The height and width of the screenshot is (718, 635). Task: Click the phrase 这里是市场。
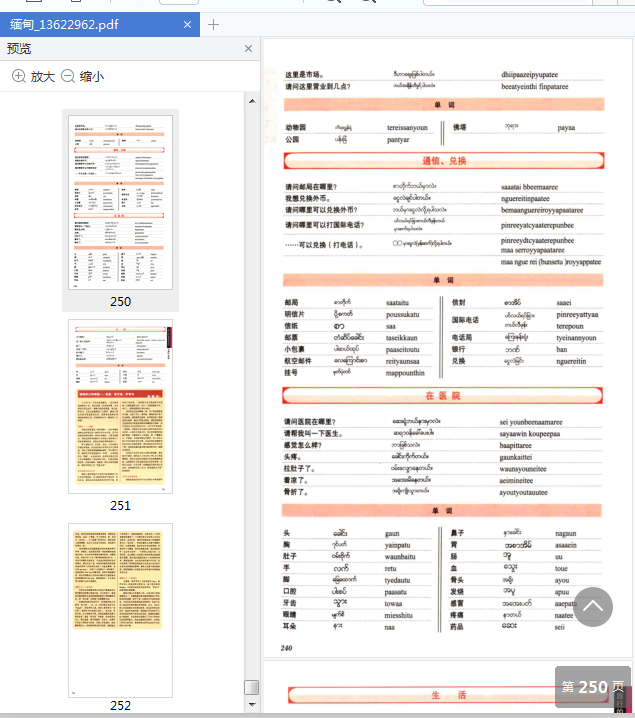coord(304,75)
